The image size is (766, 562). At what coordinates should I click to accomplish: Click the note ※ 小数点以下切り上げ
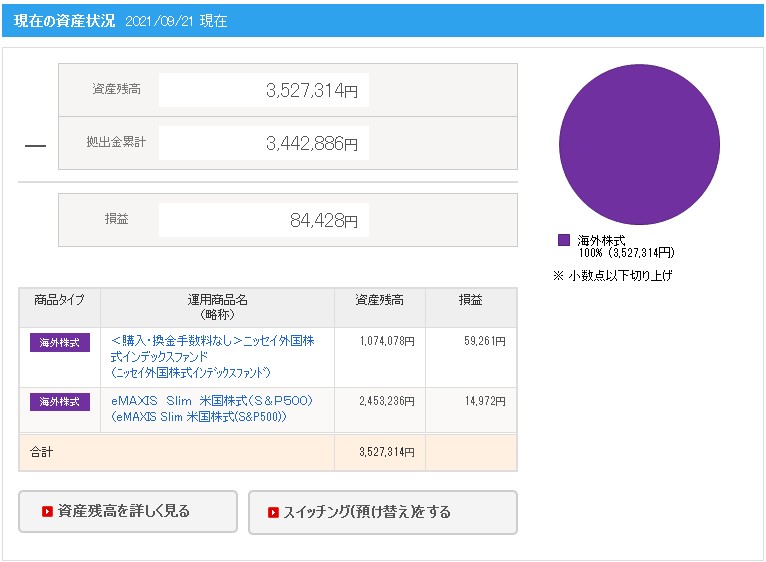pos(613,276)
